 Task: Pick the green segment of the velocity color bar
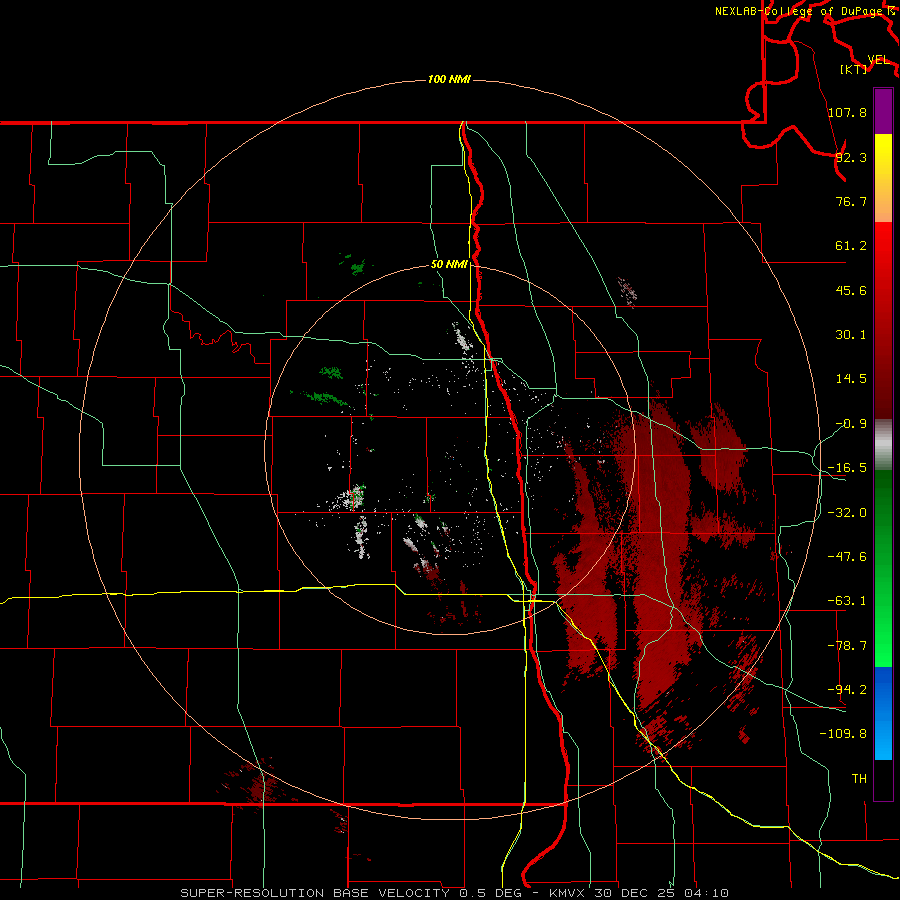coord(883,568)
